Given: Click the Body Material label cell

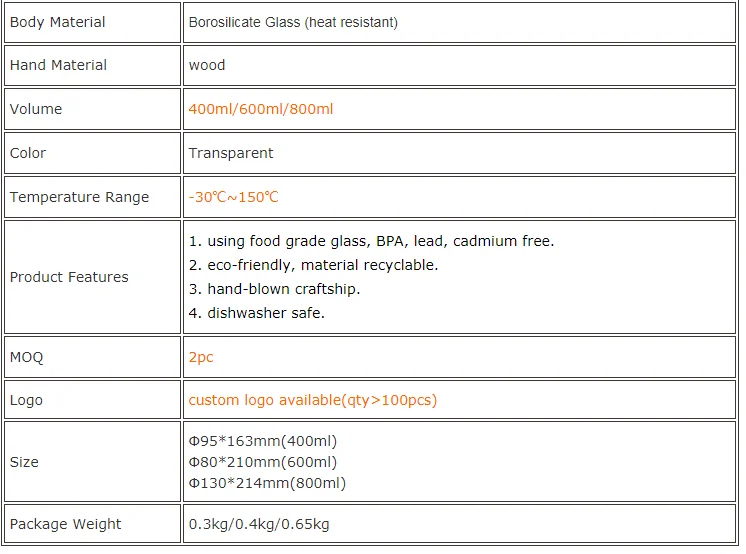Looking at the screenshot, I should coord(92,22).
